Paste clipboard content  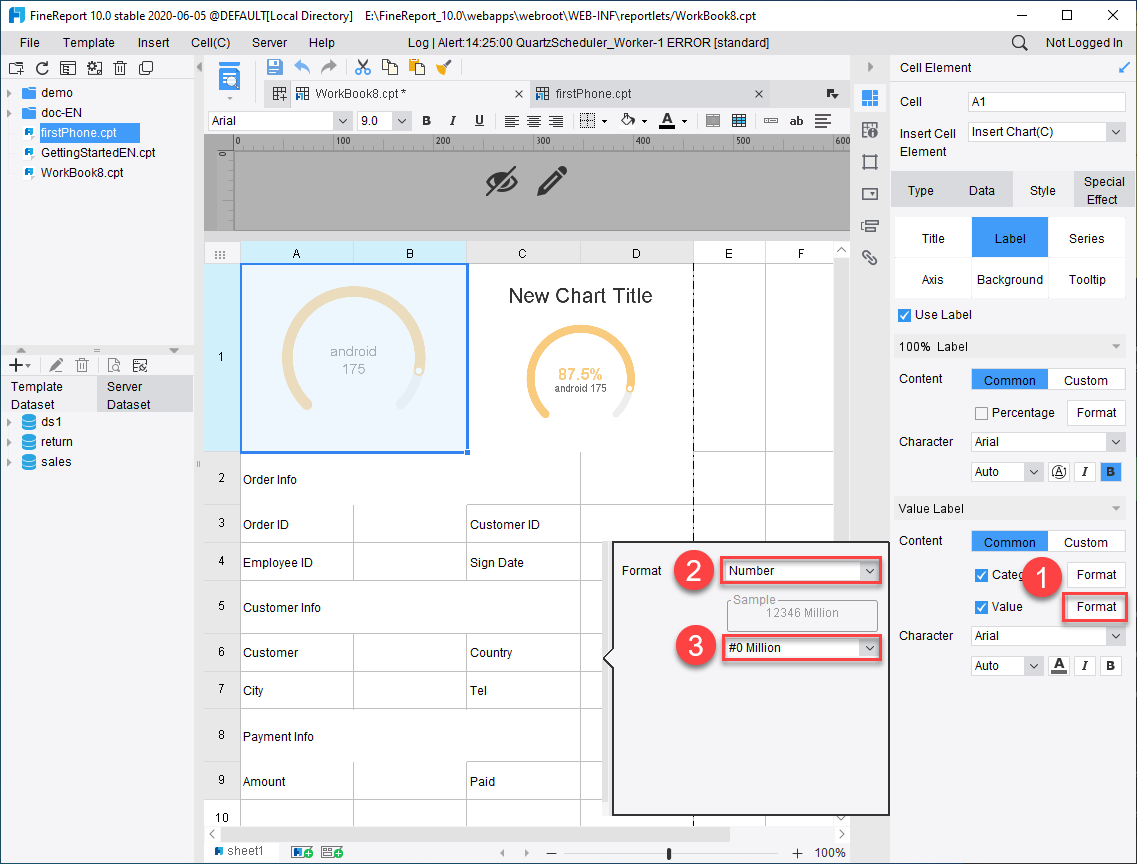(x=417, y=67)
